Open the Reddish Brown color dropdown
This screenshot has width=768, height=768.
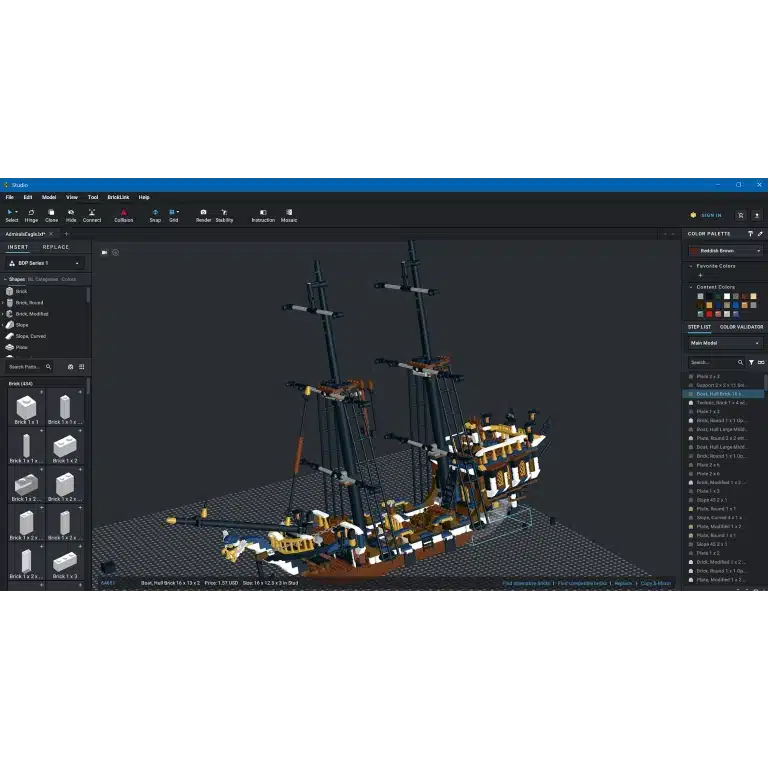tap(725, 251)
